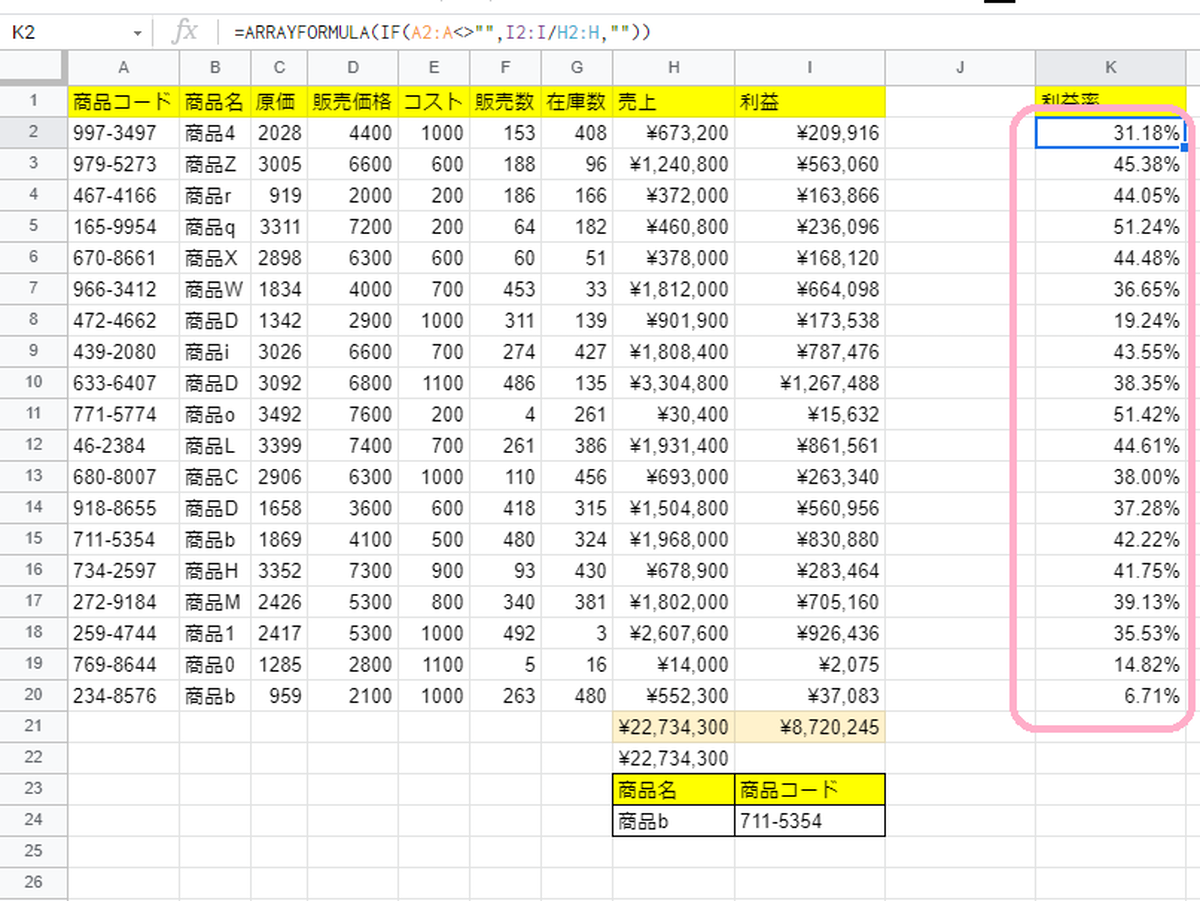The height and width of the screenshot is (901, 1200).
Task: Click the formula bar with ARRAYFORMULA
Action: click(x=710, y=33)
